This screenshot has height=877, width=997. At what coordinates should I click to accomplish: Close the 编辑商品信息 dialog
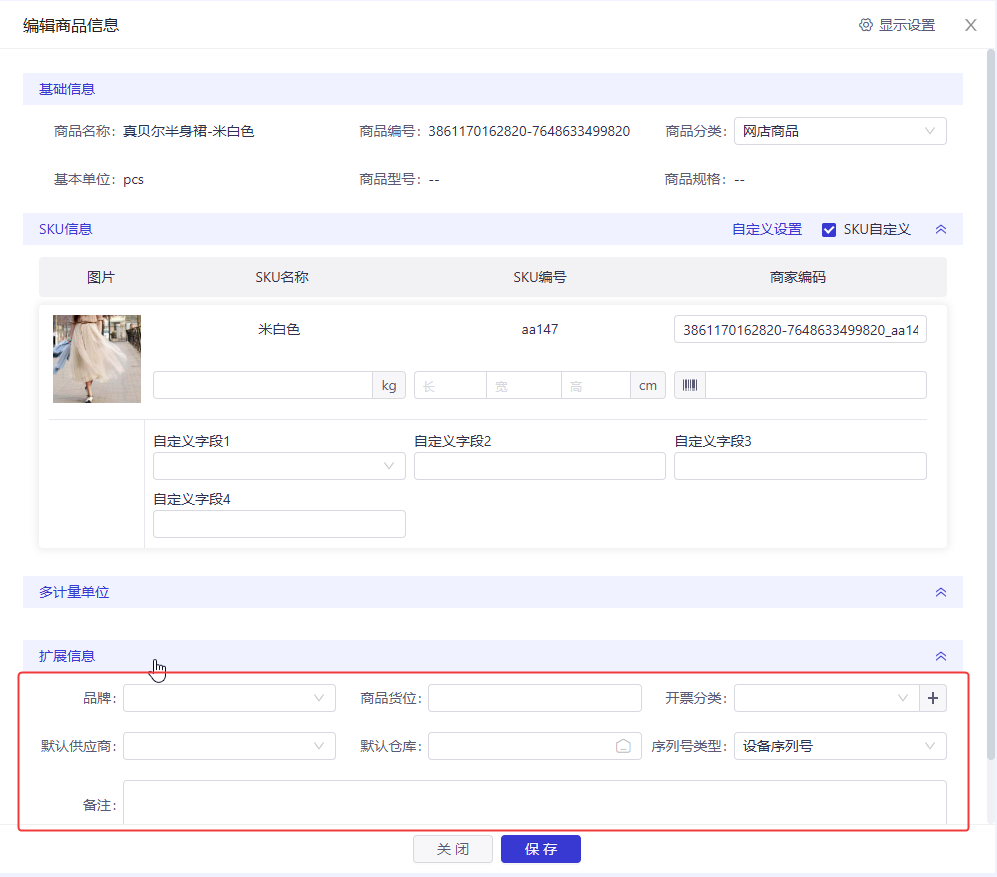point(970,25)
